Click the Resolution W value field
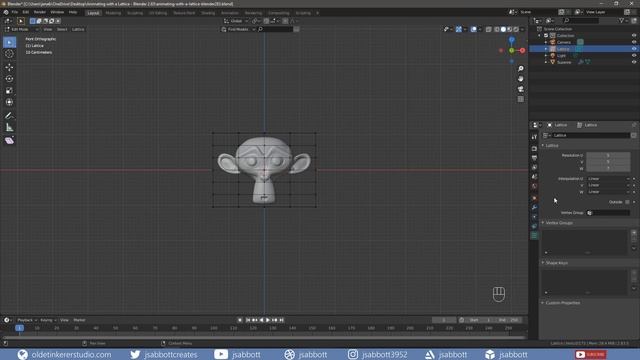This screenshot has height=360, width=640. (x=608, y=169)
